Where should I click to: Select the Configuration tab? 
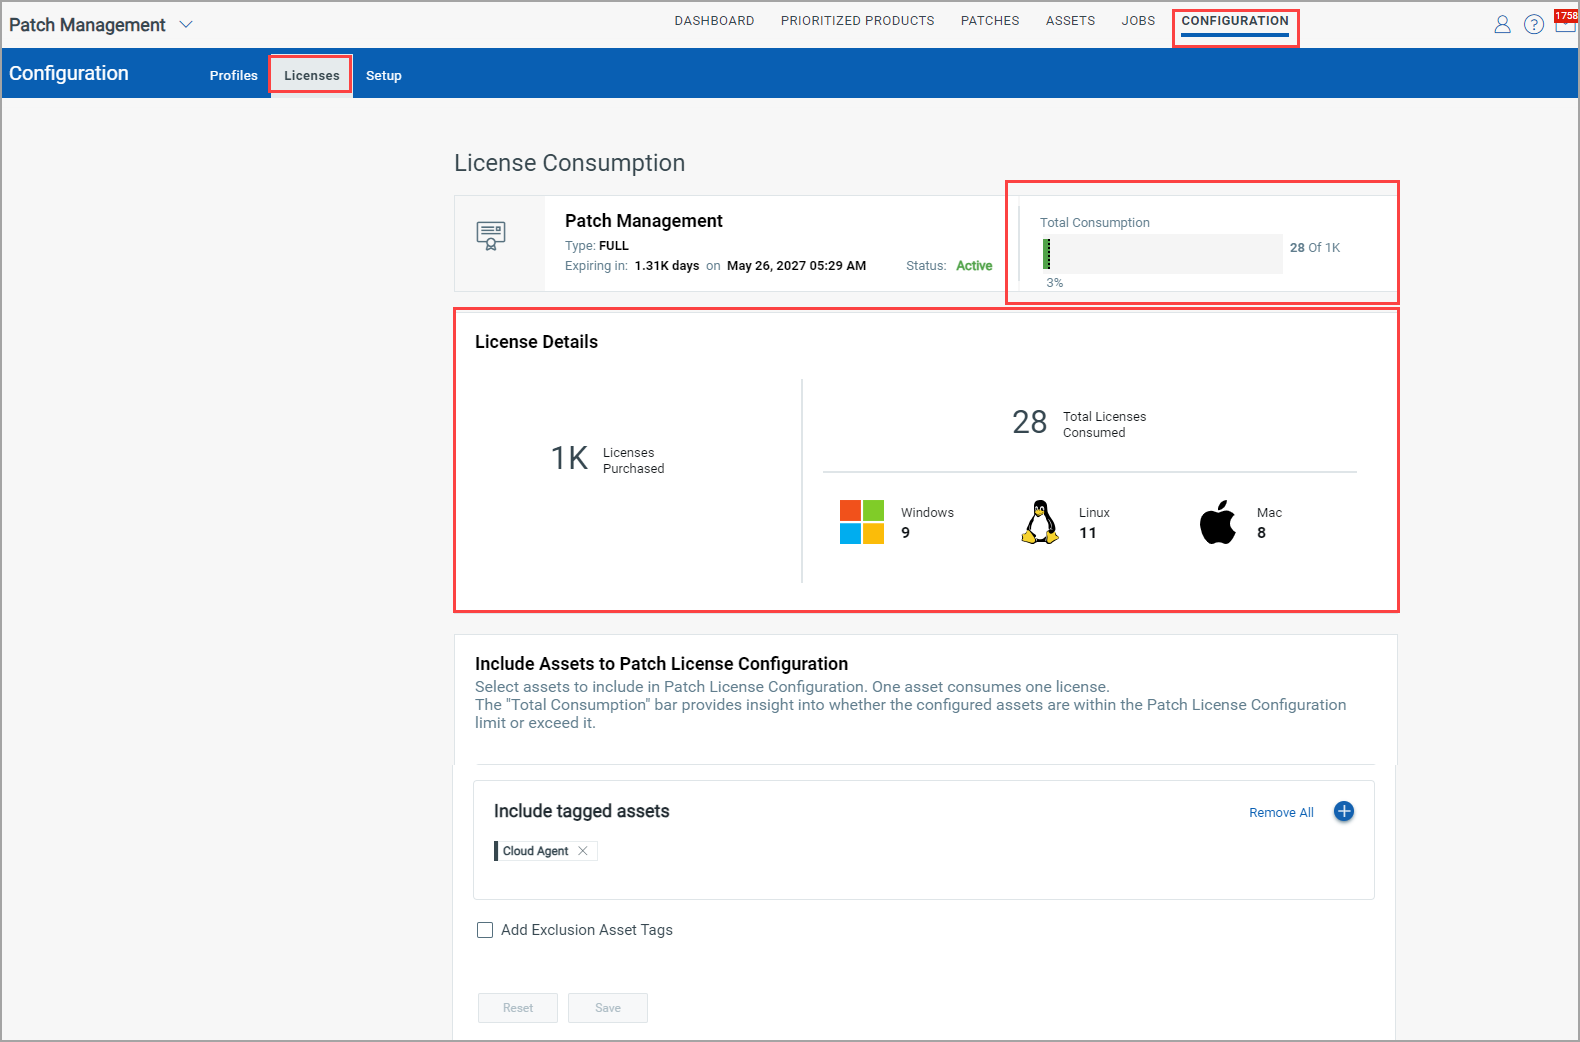pyautogui.click(x=1235, y=21)
